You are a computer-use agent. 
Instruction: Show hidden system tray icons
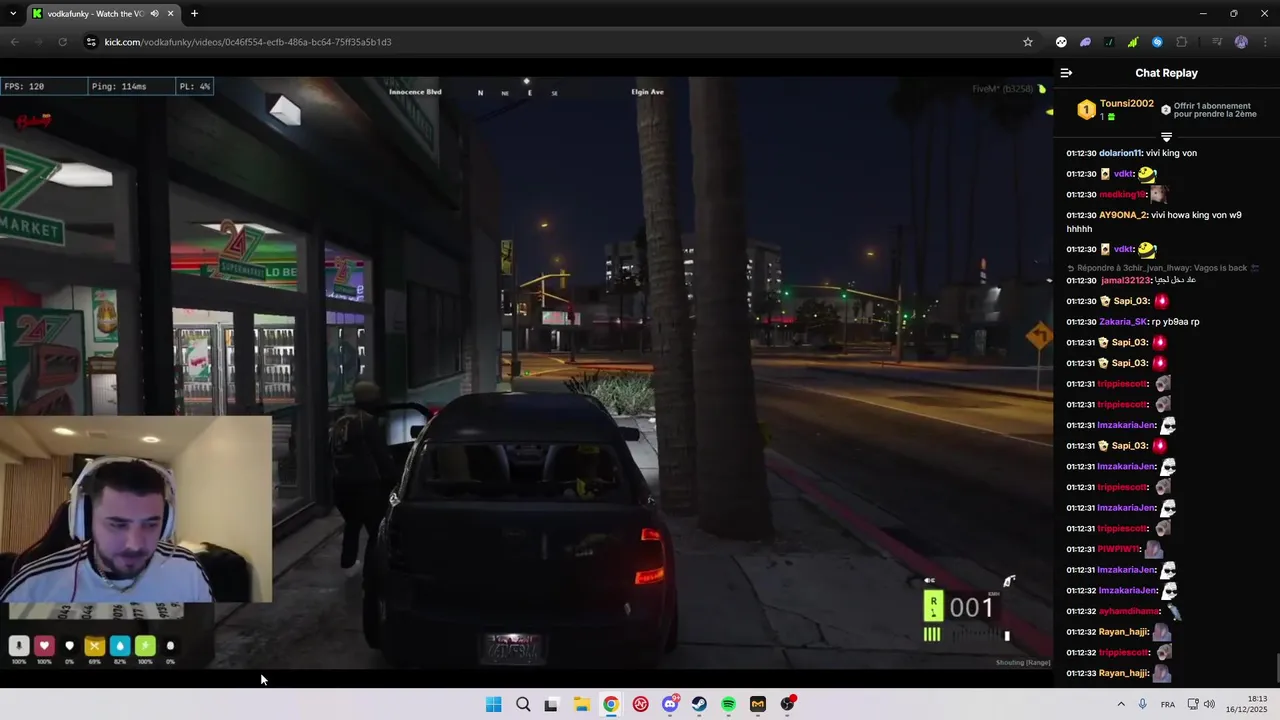tap(1120, 704)
